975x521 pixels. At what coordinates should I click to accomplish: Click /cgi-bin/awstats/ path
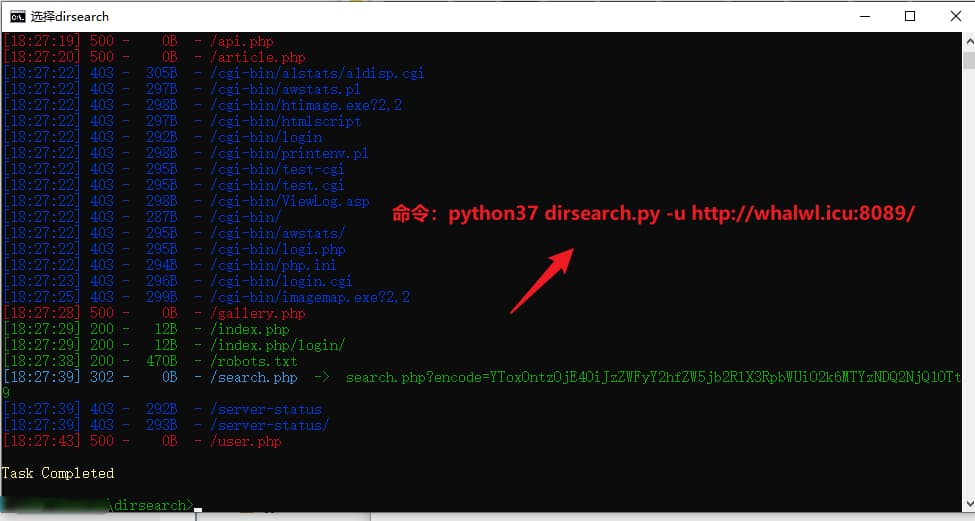pyautogui.click(x=277, y=233)
